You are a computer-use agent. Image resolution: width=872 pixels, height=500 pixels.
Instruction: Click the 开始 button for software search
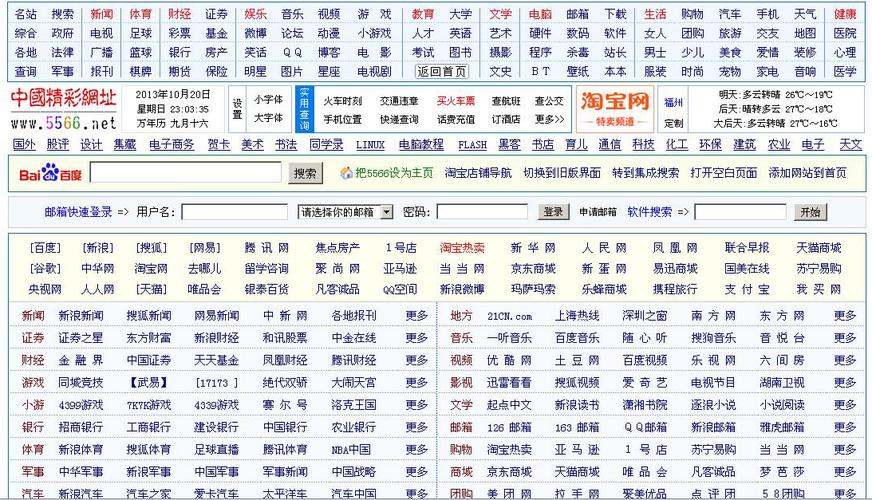click(x=810, y=212)
